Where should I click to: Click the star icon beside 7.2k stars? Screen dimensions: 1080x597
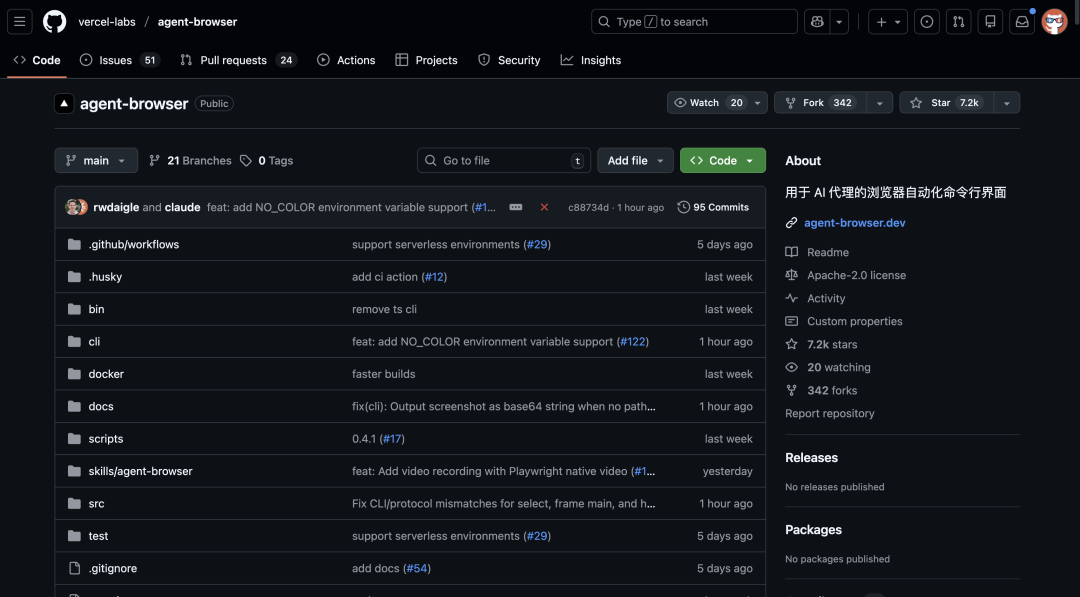coord(791,344)
